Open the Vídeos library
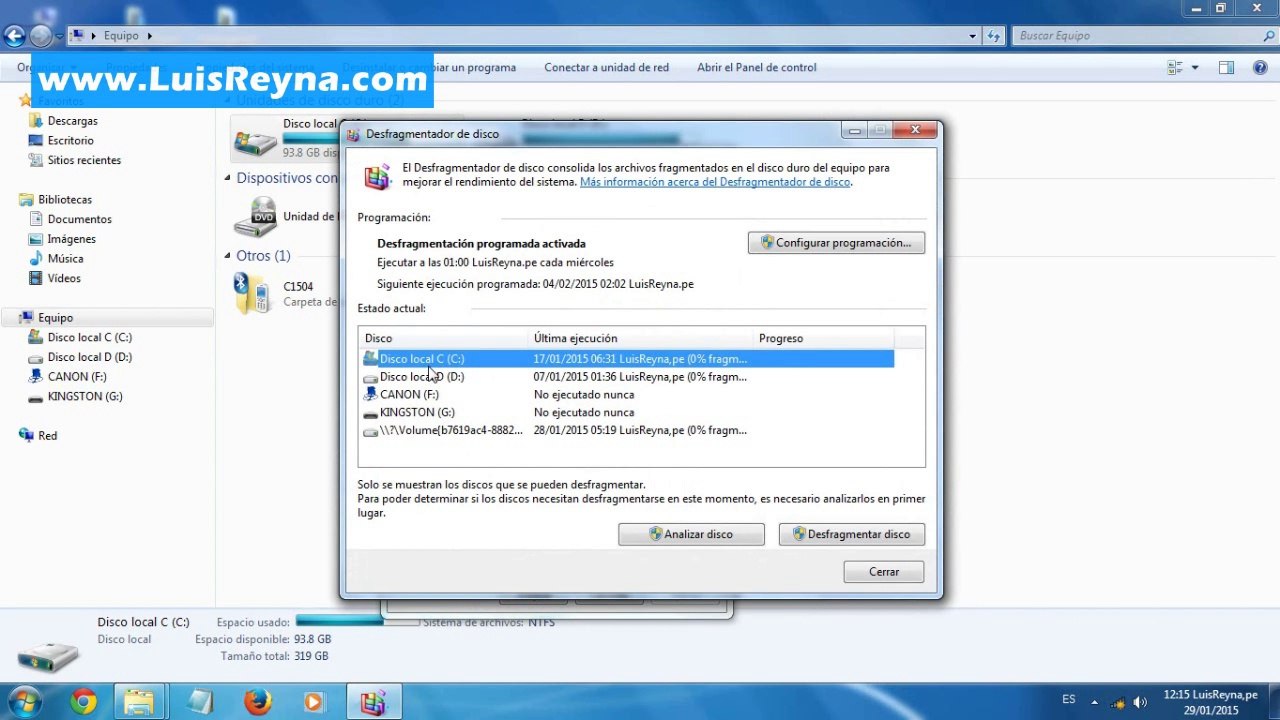Image resolution: width=1280 pixels, height=720 pixels. point(64,278)
